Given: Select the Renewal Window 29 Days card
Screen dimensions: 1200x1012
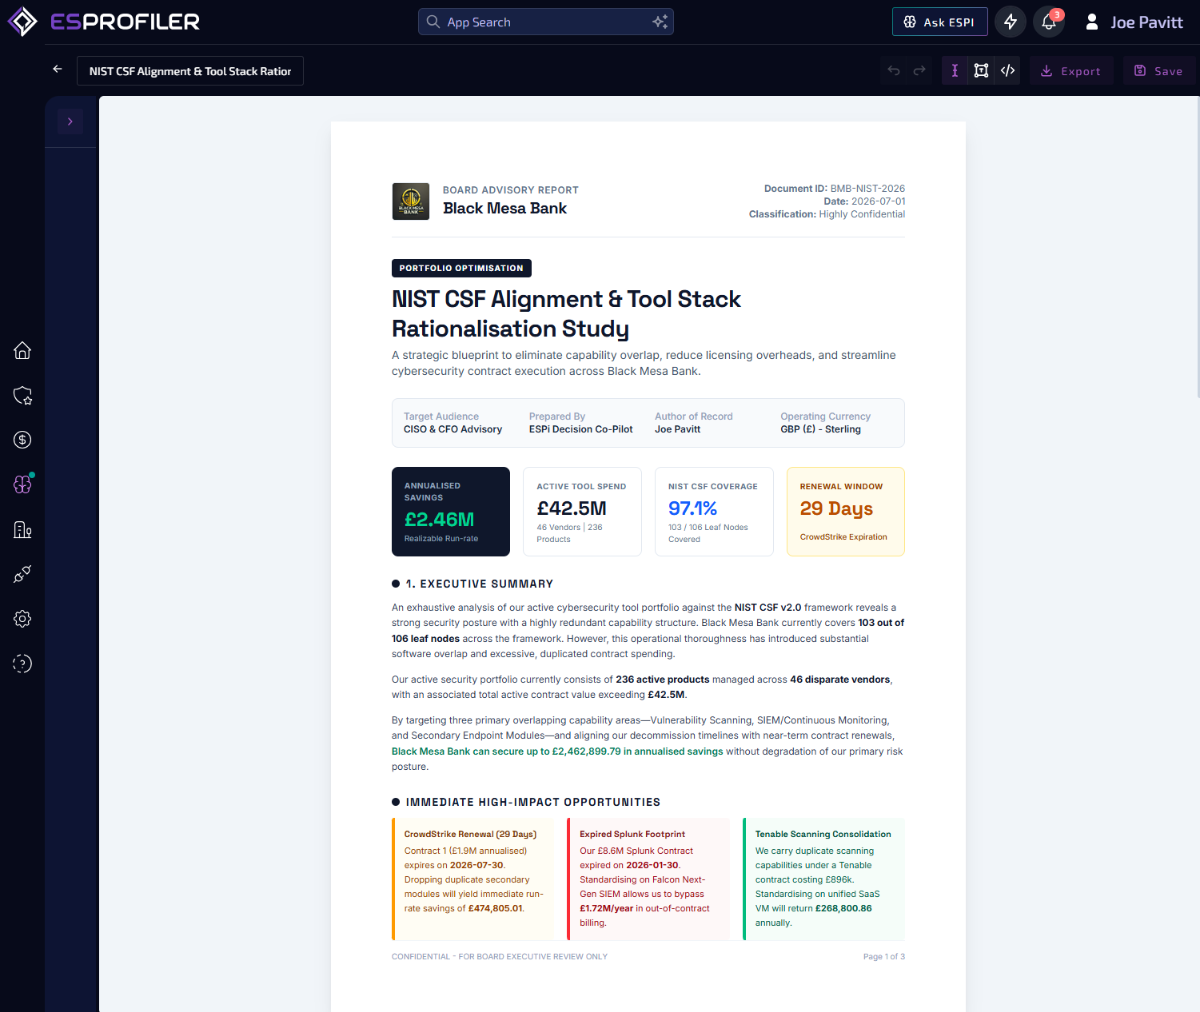Looking at the screenshot, I should point(845,511).
